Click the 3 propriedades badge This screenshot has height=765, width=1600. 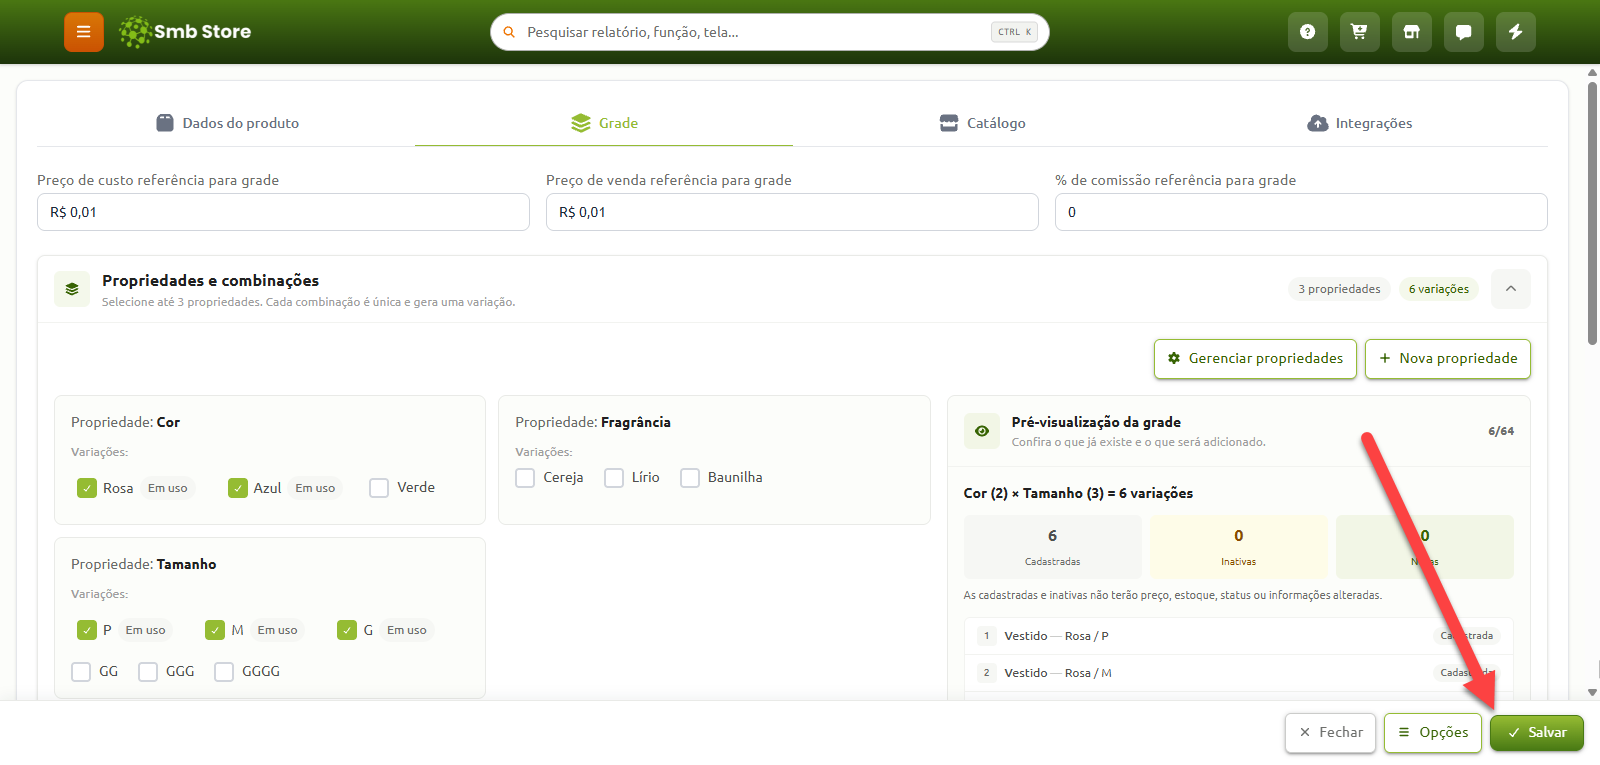pyautogui.click(x=1339, y=289)
